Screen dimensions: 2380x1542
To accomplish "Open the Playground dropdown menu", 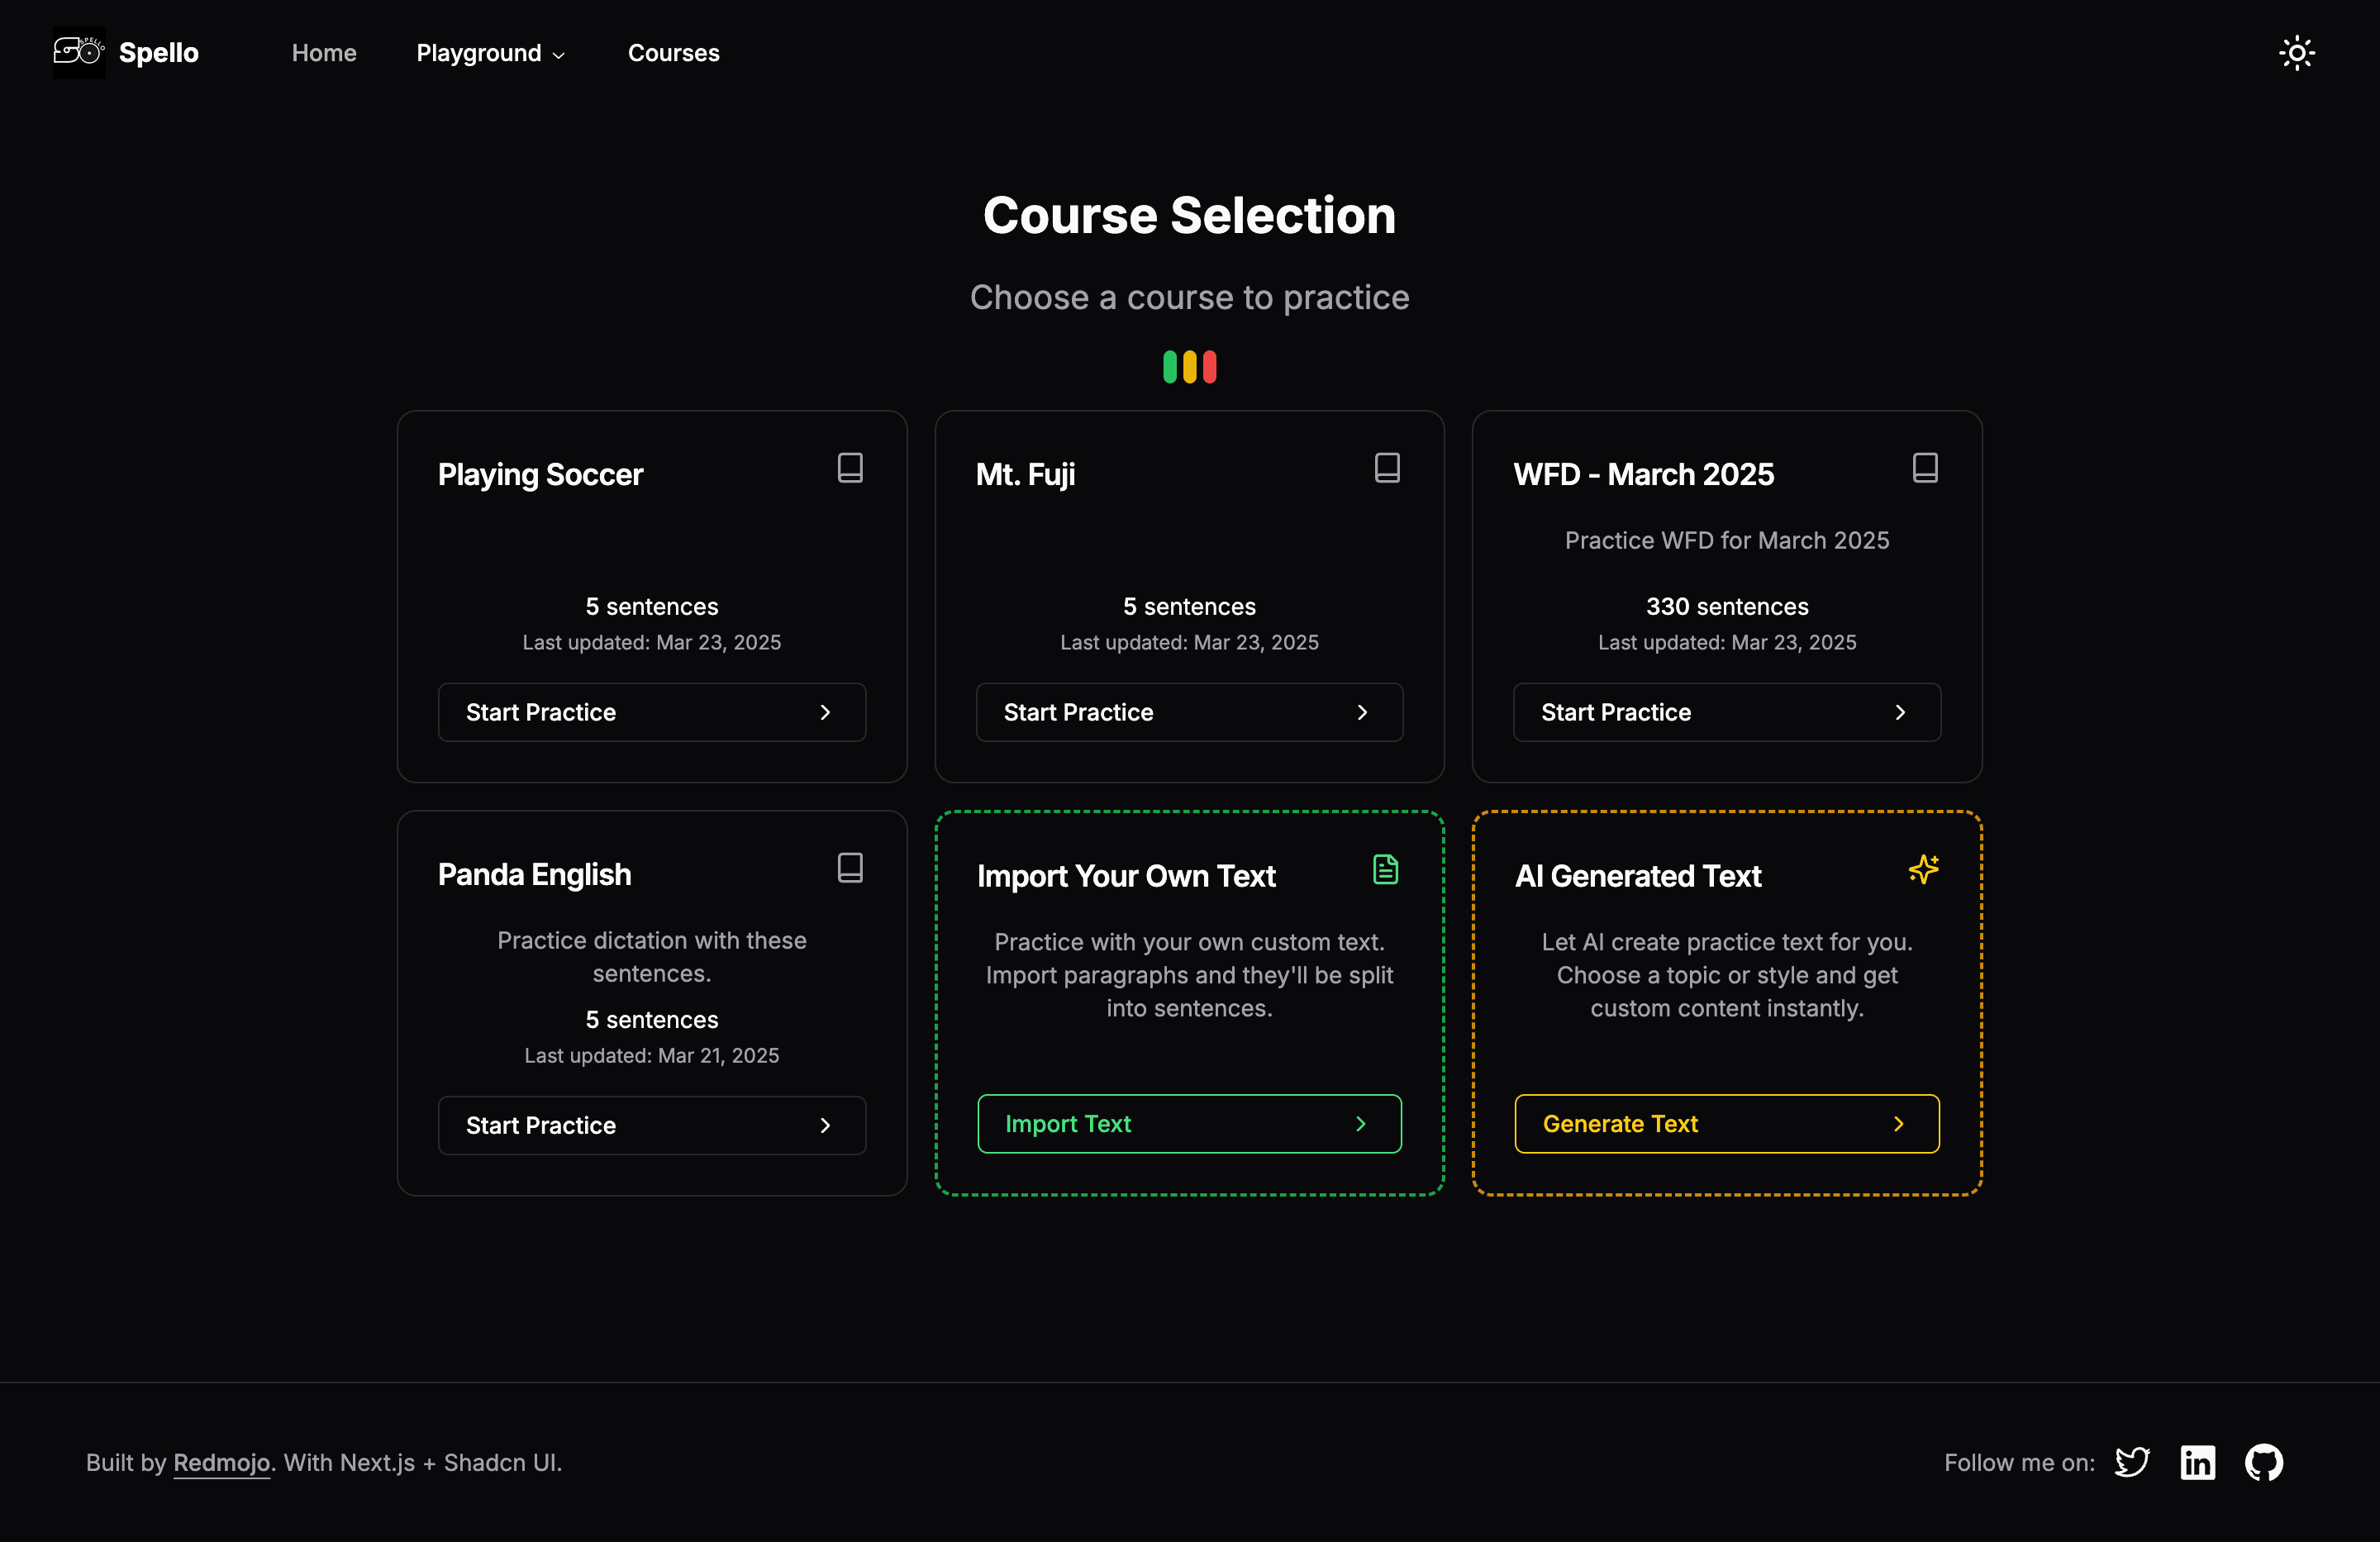I will tap(490, 53).
